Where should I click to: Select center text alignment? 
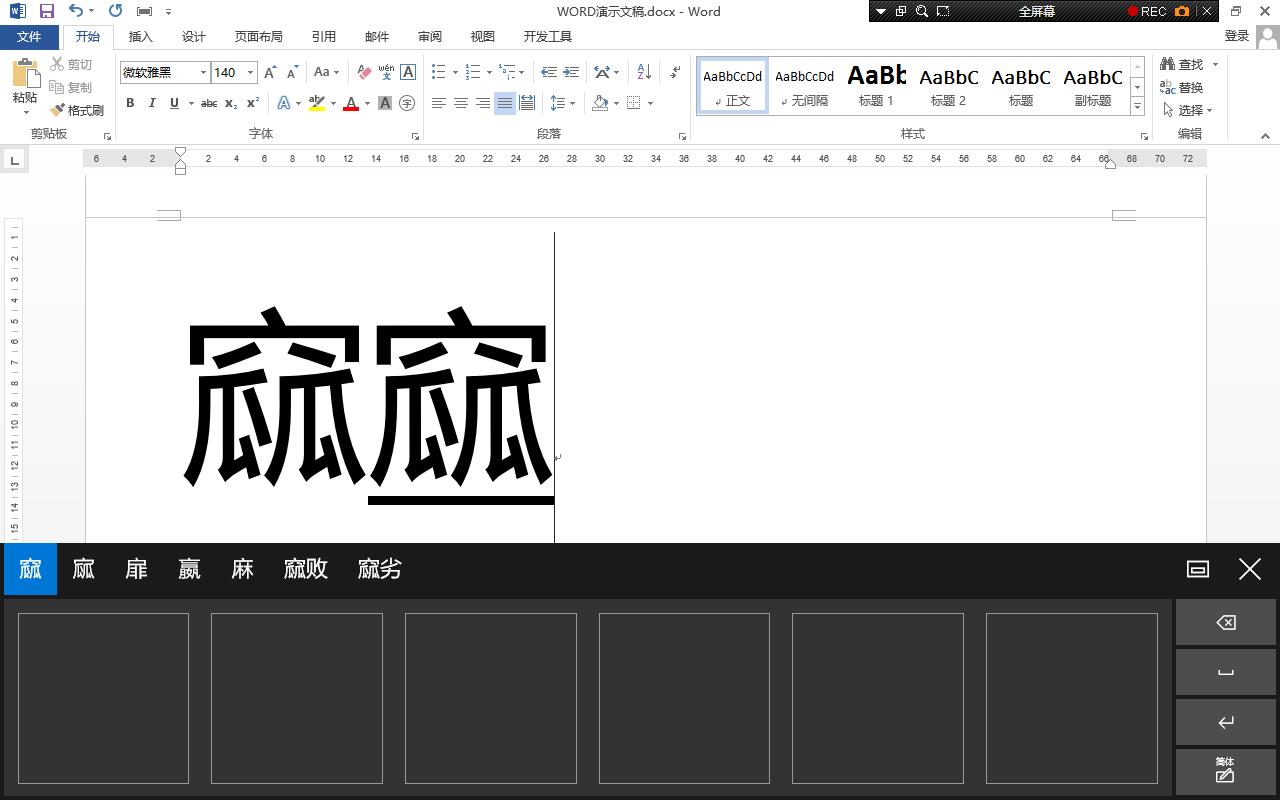[460, 102]
